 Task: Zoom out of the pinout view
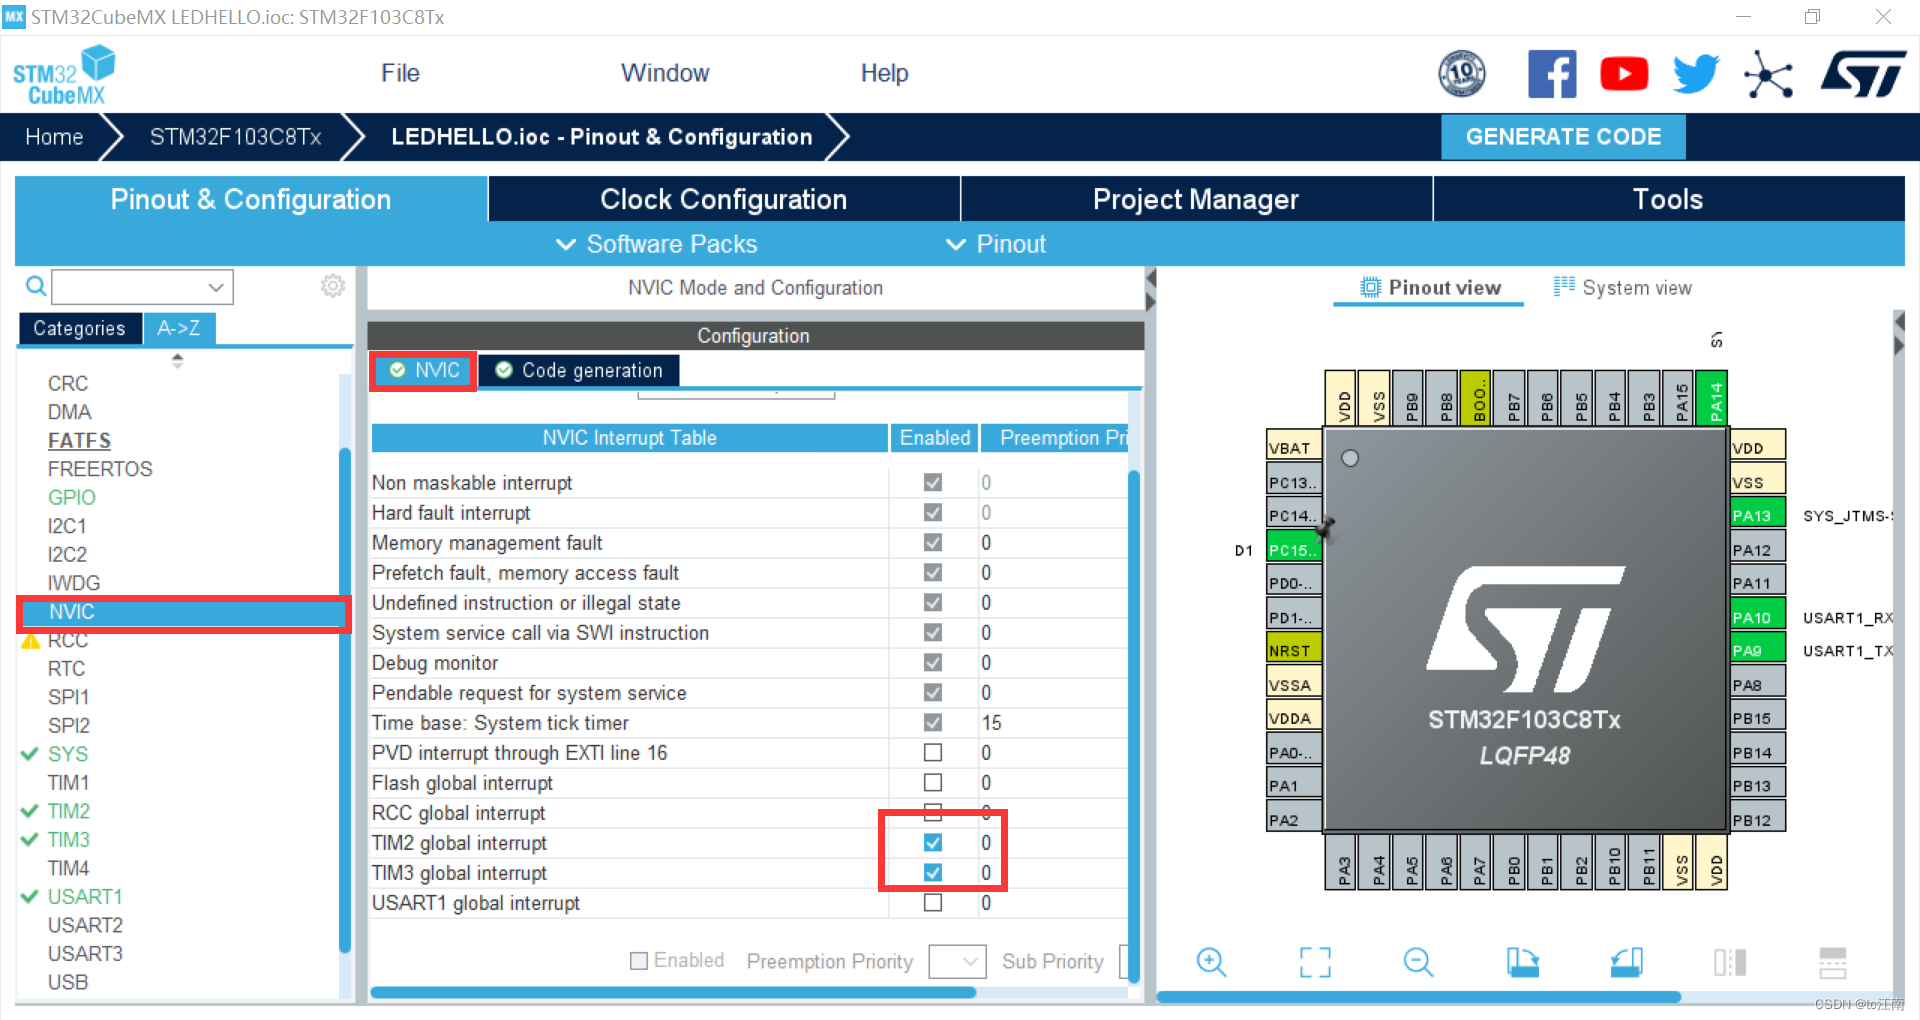[1418, 962]
